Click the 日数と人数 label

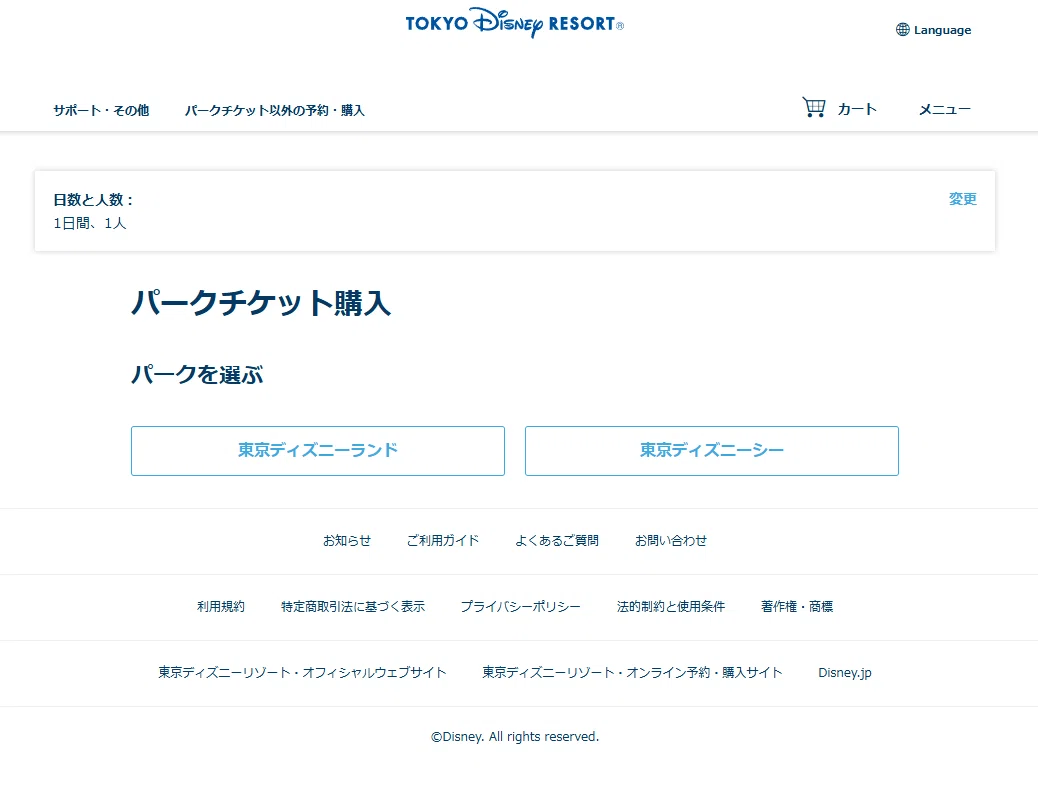(x=93, y=200)
